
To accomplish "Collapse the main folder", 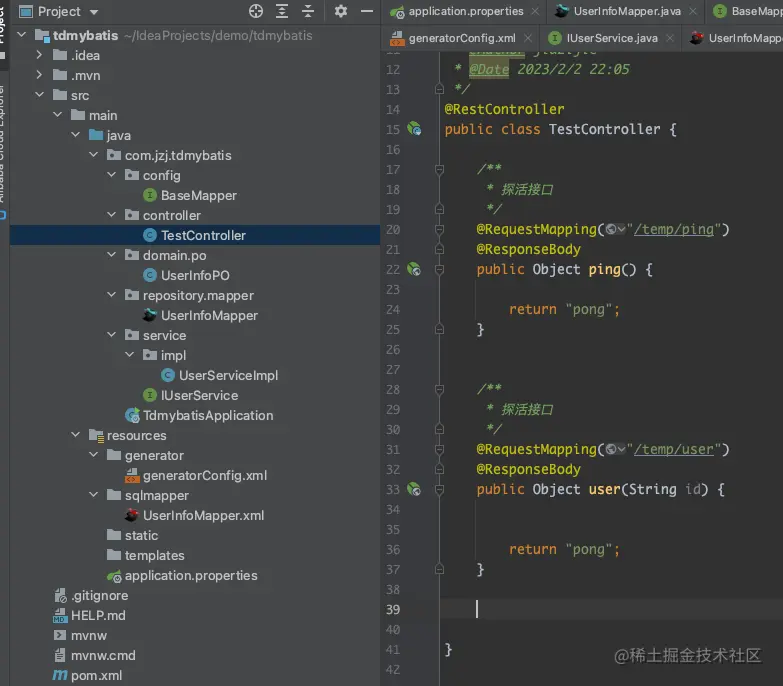I will 57,114.
